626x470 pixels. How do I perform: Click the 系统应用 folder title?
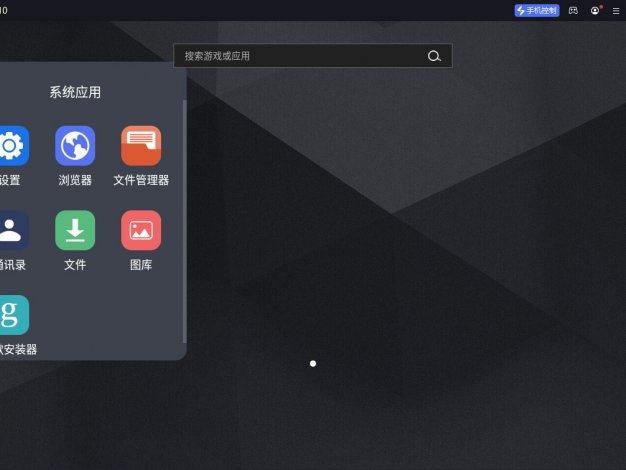pyautogui.click(x=75, y=92)
